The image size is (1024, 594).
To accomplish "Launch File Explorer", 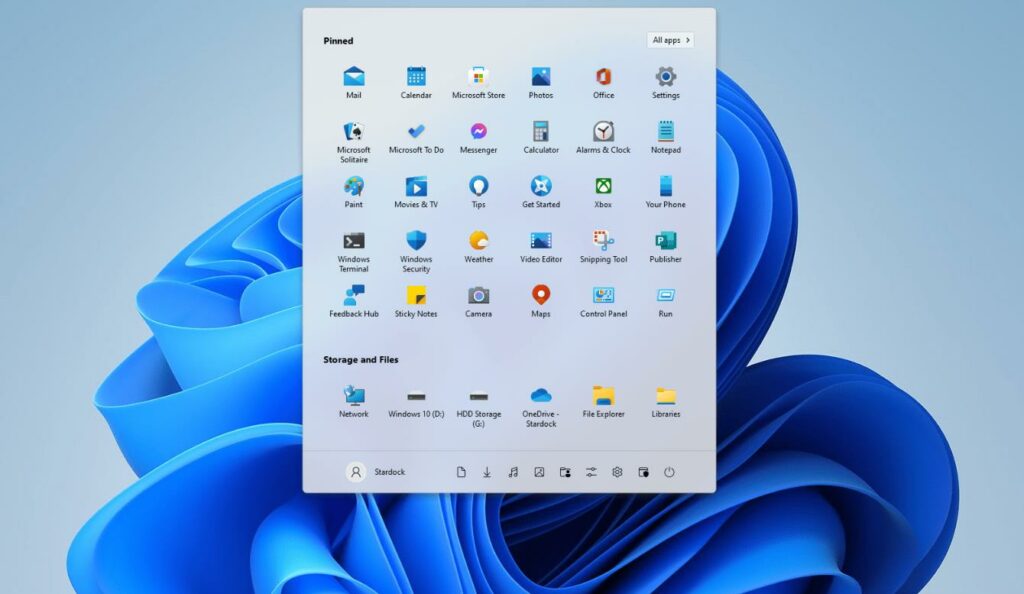I will pyautogui.click(x=603, y=402).
